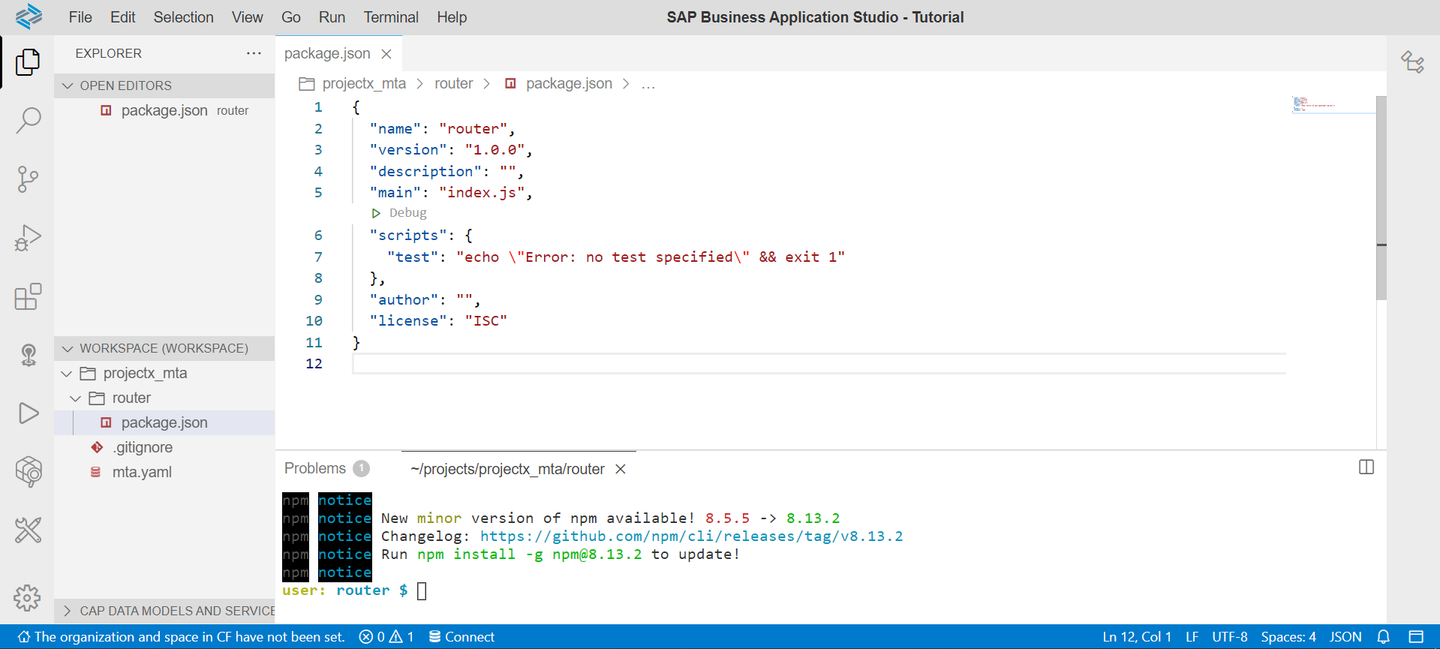
Task: Place cursor on empty line 12
Action: [x=819, y=364]
